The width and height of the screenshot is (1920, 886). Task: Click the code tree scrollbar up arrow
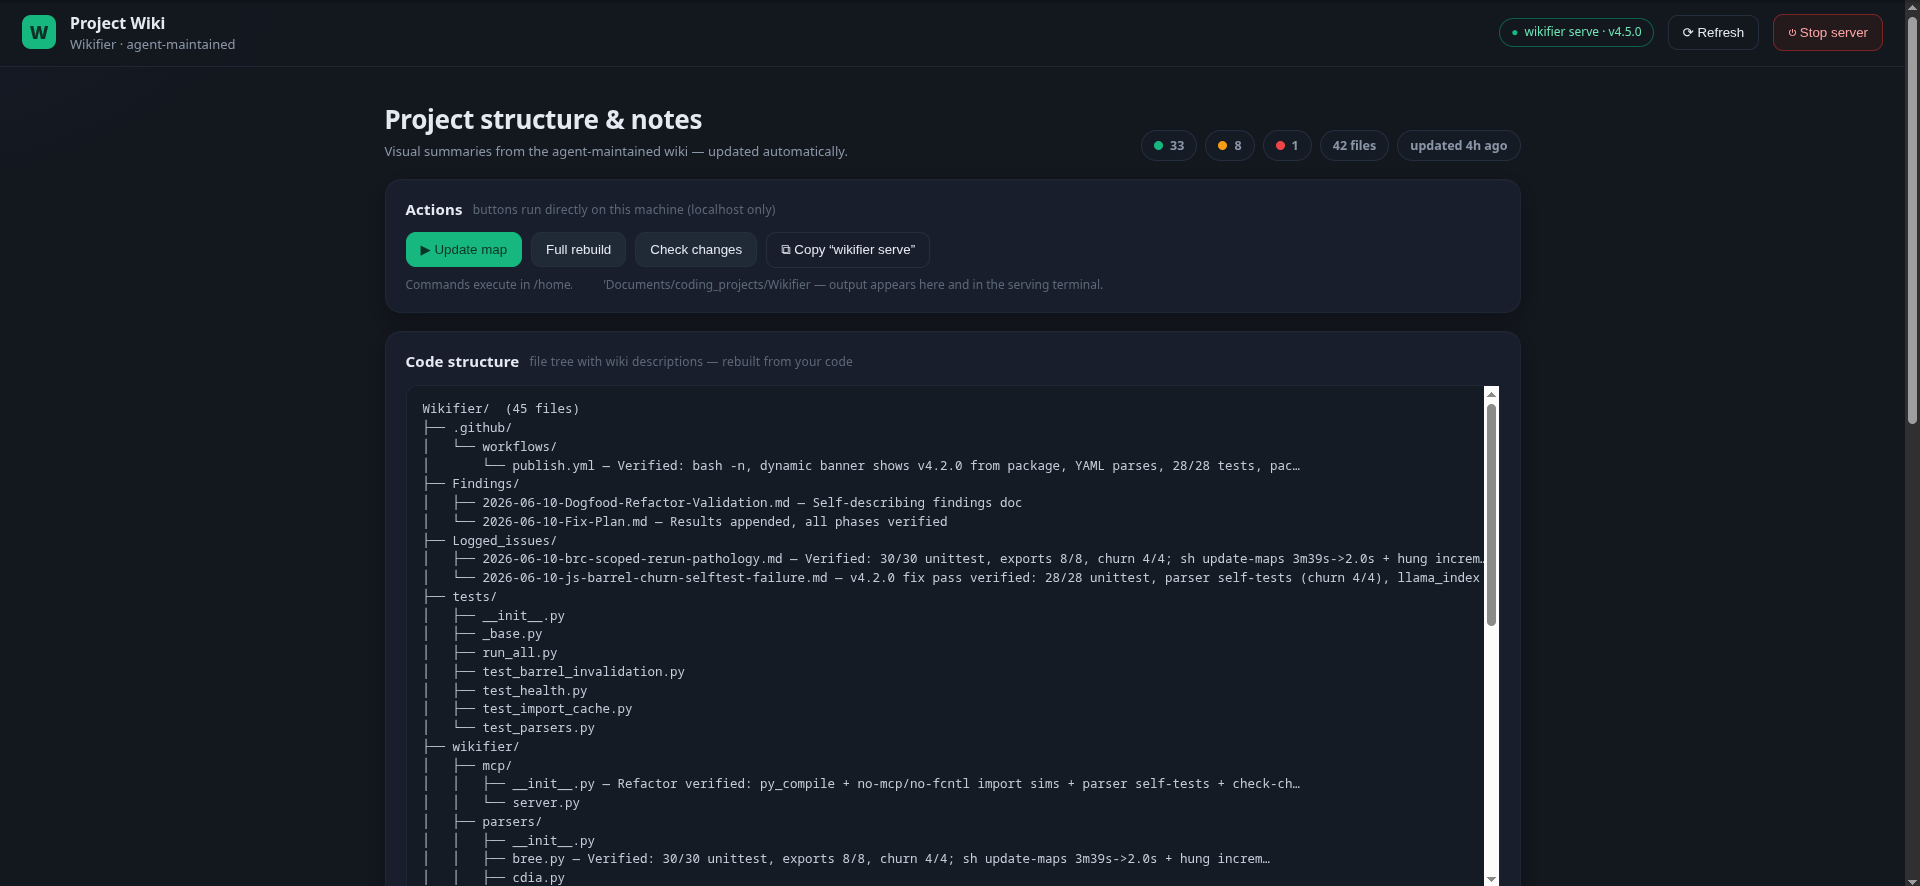(1491, 394)
